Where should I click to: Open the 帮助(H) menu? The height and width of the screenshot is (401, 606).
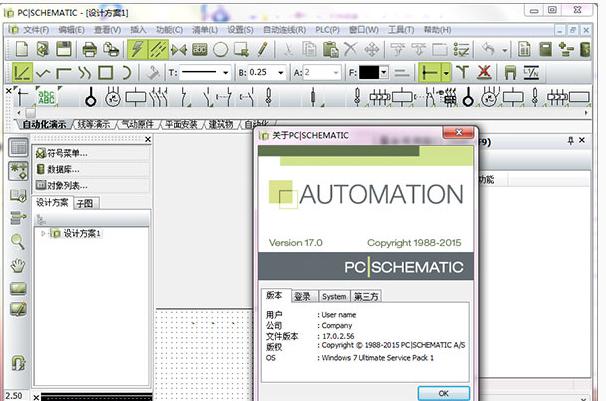(437, 30)
